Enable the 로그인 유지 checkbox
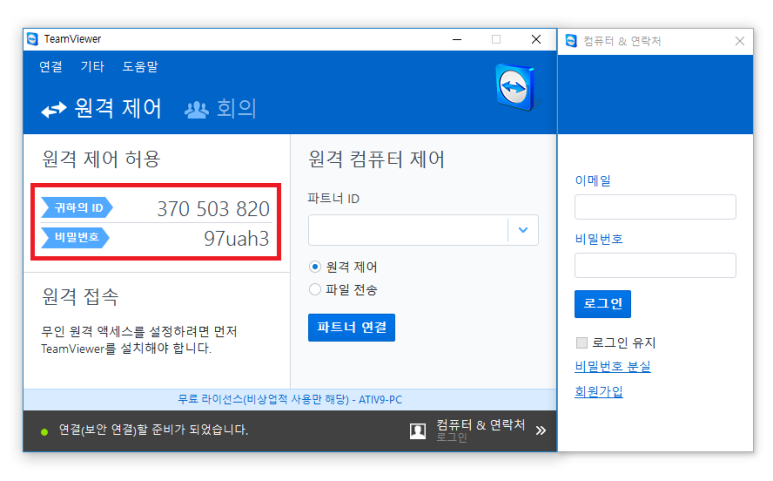Viewport: 773px width, 481px height. (582, 343)
